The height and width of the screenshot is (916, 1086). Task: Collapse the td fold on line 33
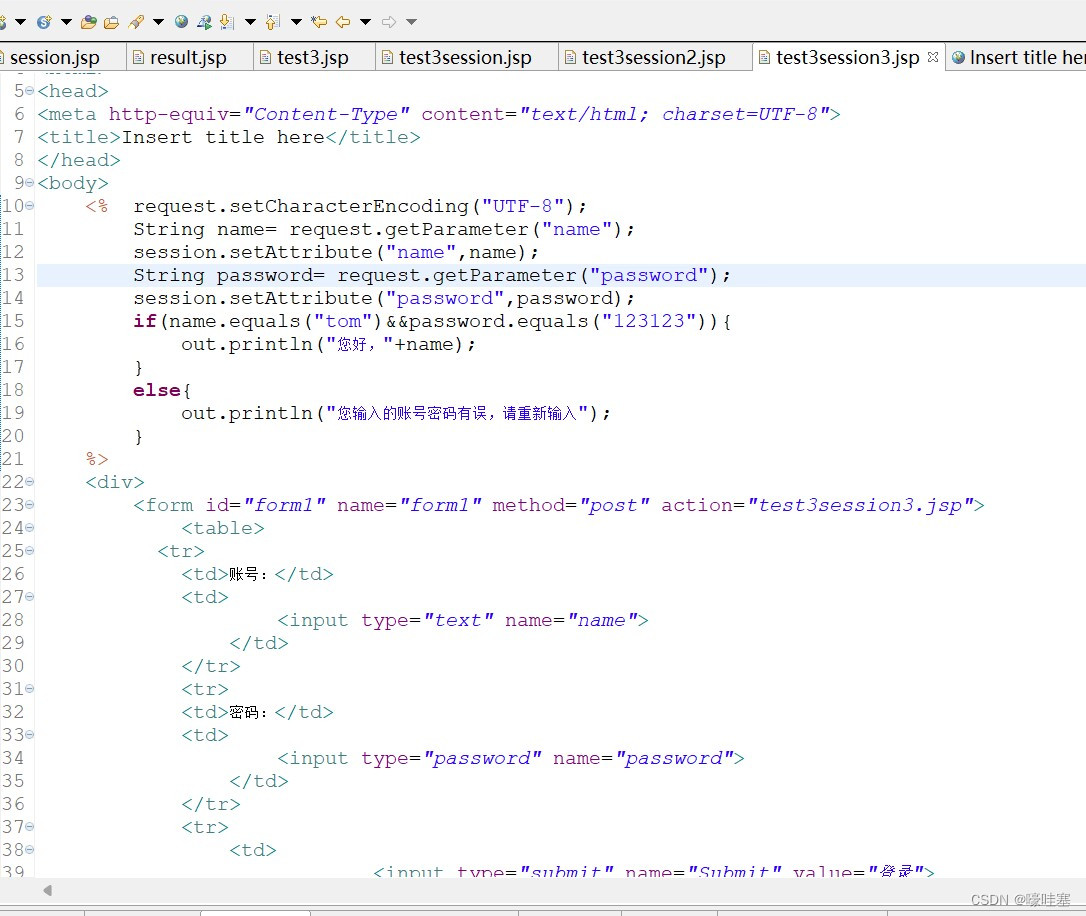[x=29, y=735]
